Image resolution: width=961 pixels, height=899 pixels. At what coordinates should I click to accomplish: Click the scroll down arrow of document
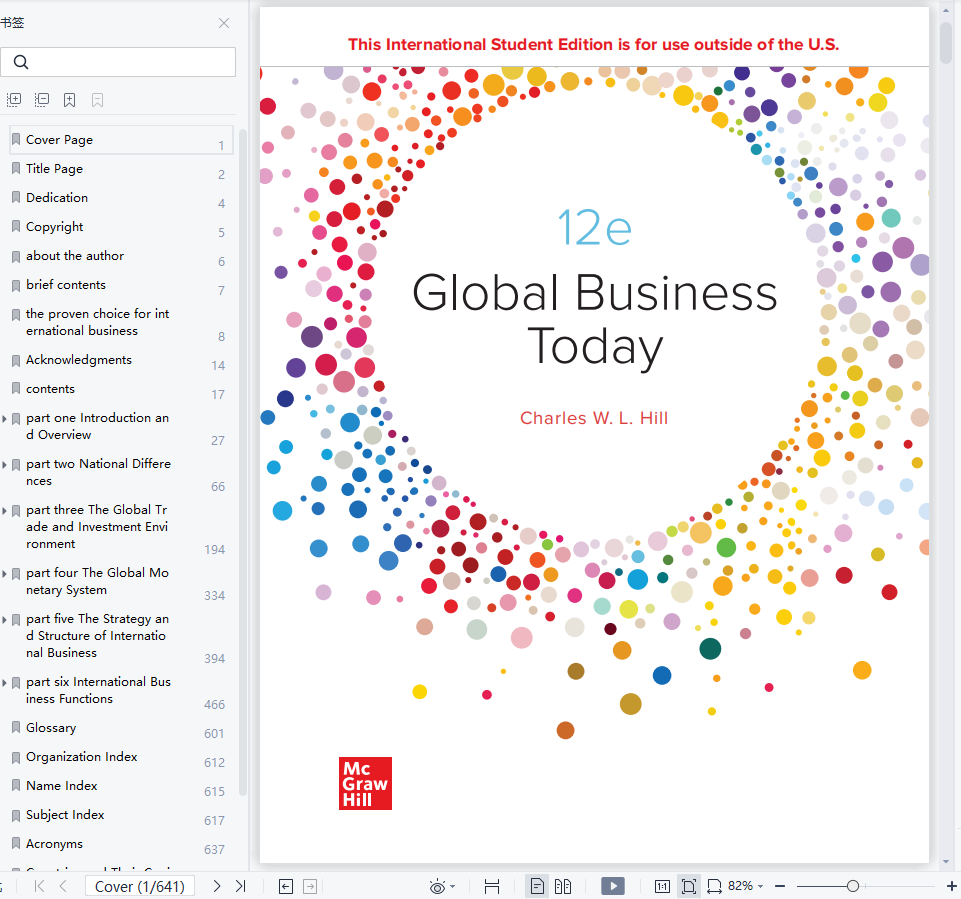(x=946, y=862)
